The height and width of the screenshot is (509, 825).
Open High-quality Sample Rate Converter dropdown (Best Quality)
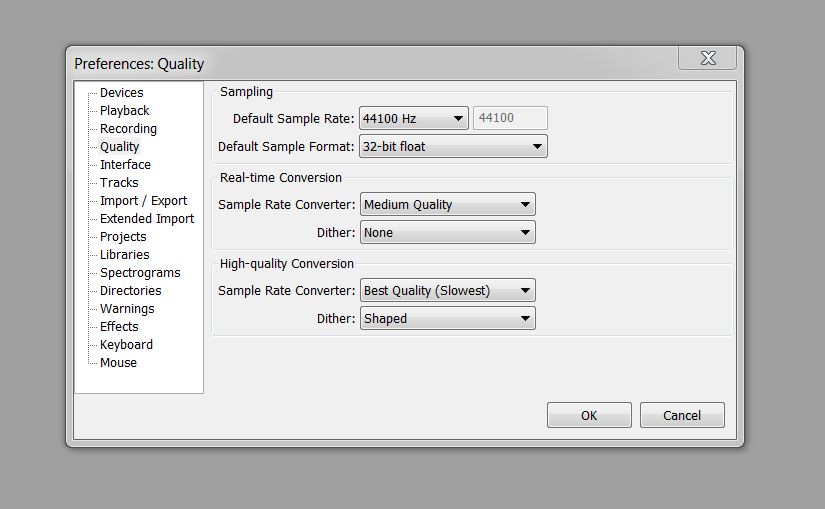tap(448, 291)
